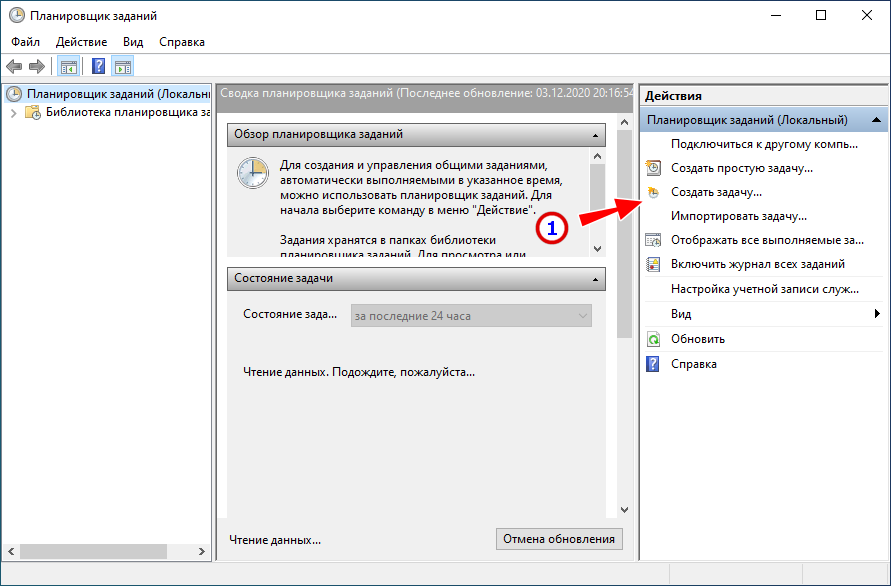The height and width of the screenshot is (586, 891).
Task: Toggle the console tree pane icon
Action: [68, 67]
